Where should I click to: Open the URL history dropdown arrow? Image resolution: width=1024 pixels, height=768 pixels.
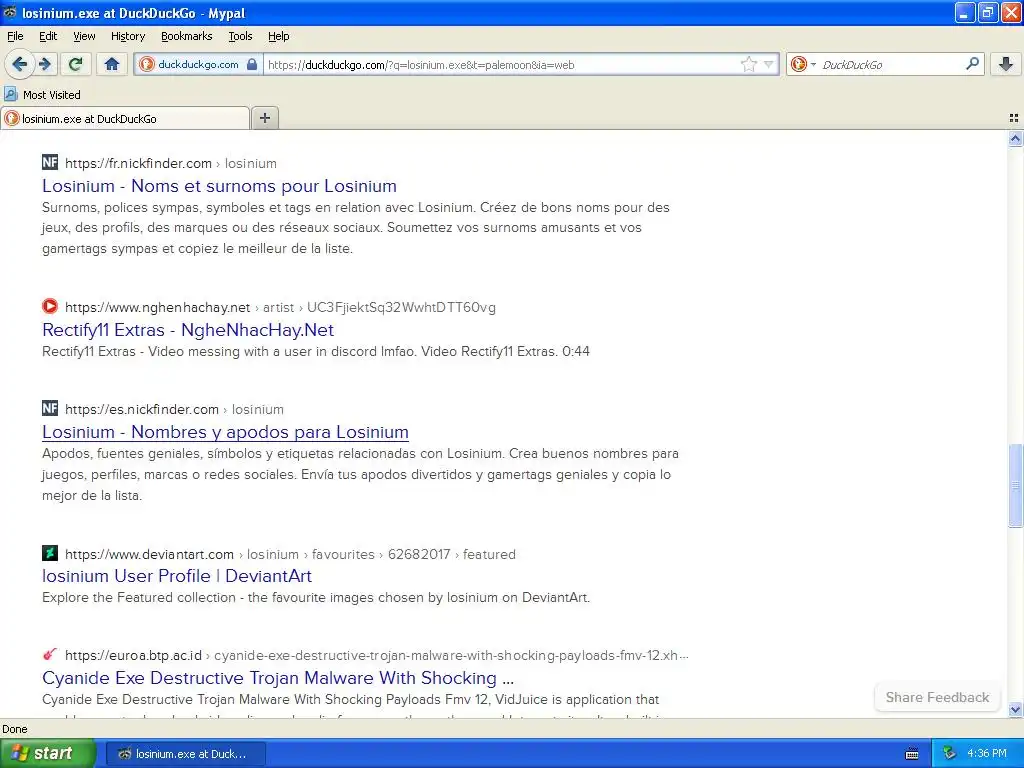769,65
